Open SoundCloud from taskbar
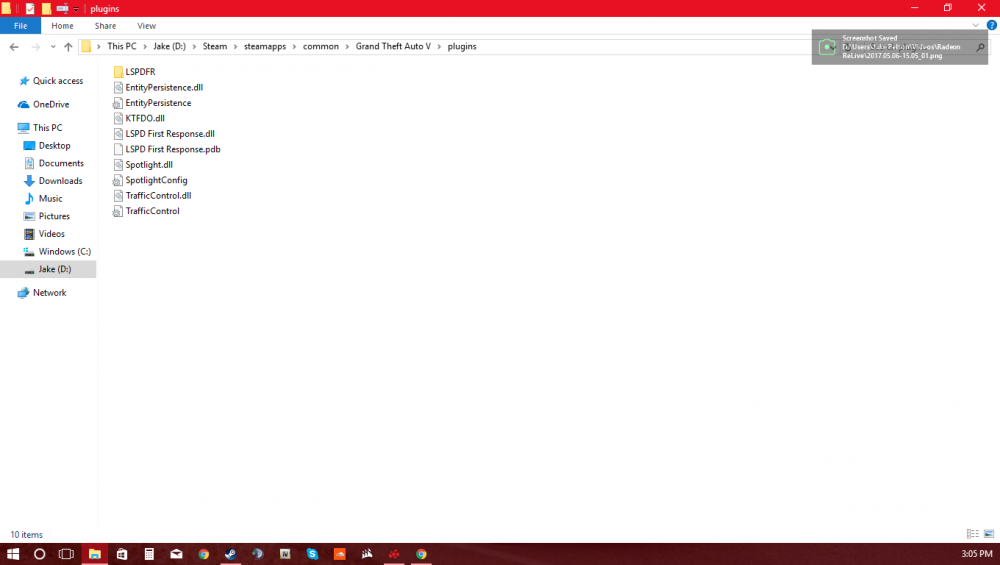Screen dimensions: 1000x565 [x=340, y=554]
